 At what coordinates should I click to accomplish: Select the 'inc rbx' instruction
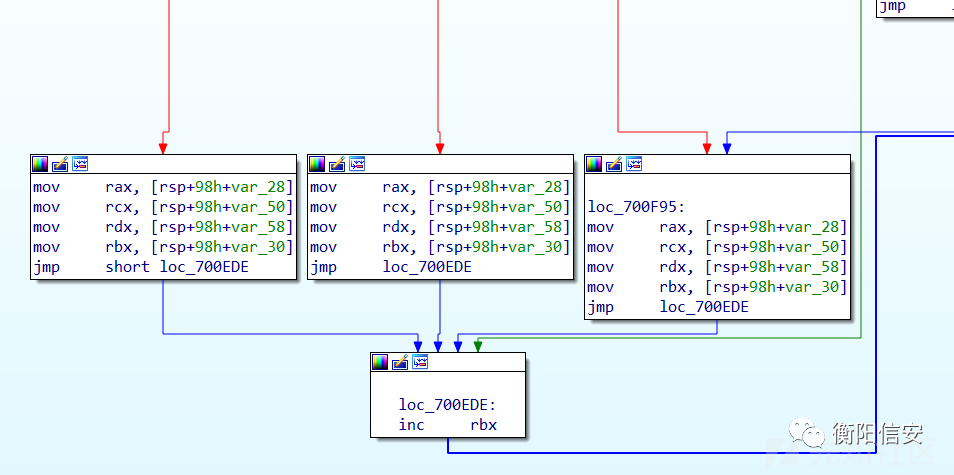[x=448, y=425]
